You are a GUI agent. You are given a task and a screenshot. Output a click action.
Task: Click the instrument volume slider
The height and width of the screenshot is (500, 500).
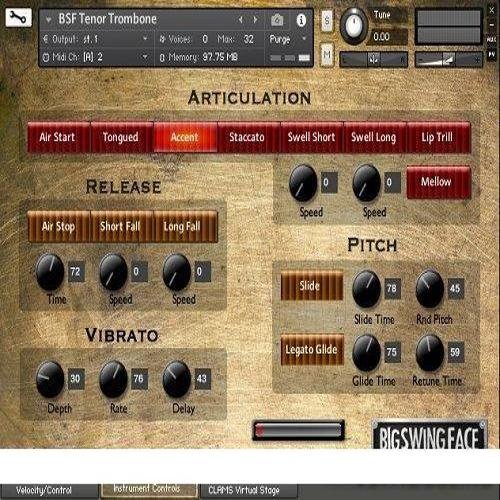(448, 60)
